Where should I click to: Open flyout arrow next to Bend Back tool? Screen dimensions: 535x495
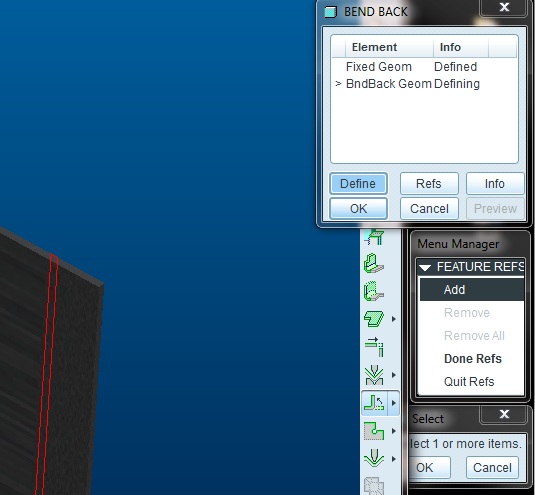394,403
